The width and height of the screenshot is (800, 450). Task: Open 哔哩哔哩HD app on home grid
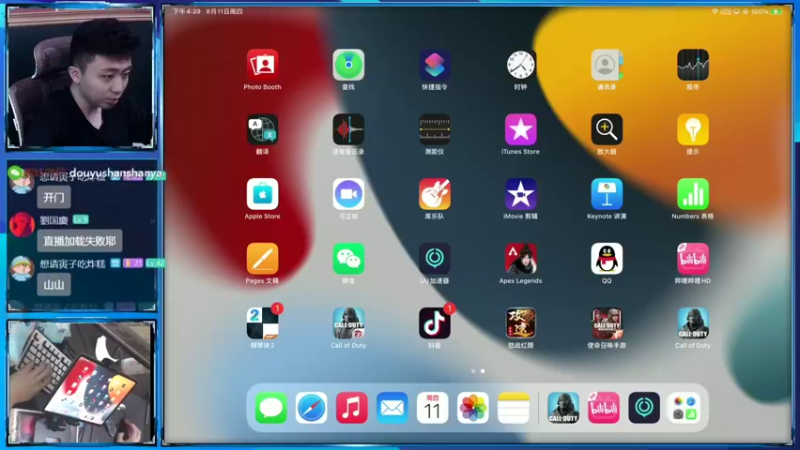pos(692,259)
